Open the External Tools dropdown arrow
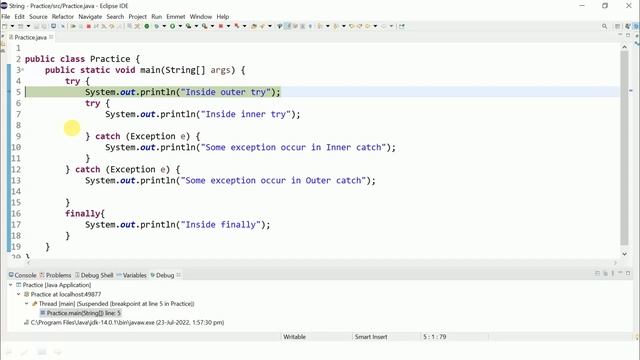The width and height of the screenshot is (640, 360). 212,26
